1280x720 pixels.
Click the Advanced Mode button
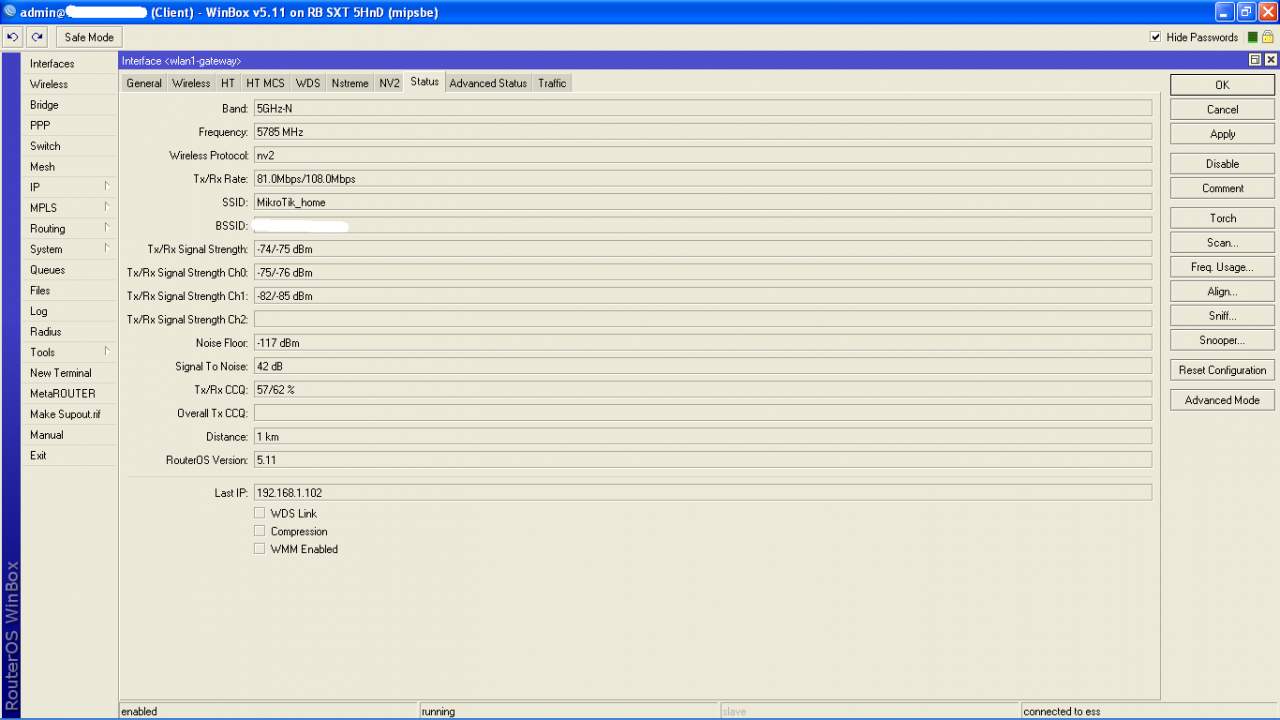(1222, 400)
